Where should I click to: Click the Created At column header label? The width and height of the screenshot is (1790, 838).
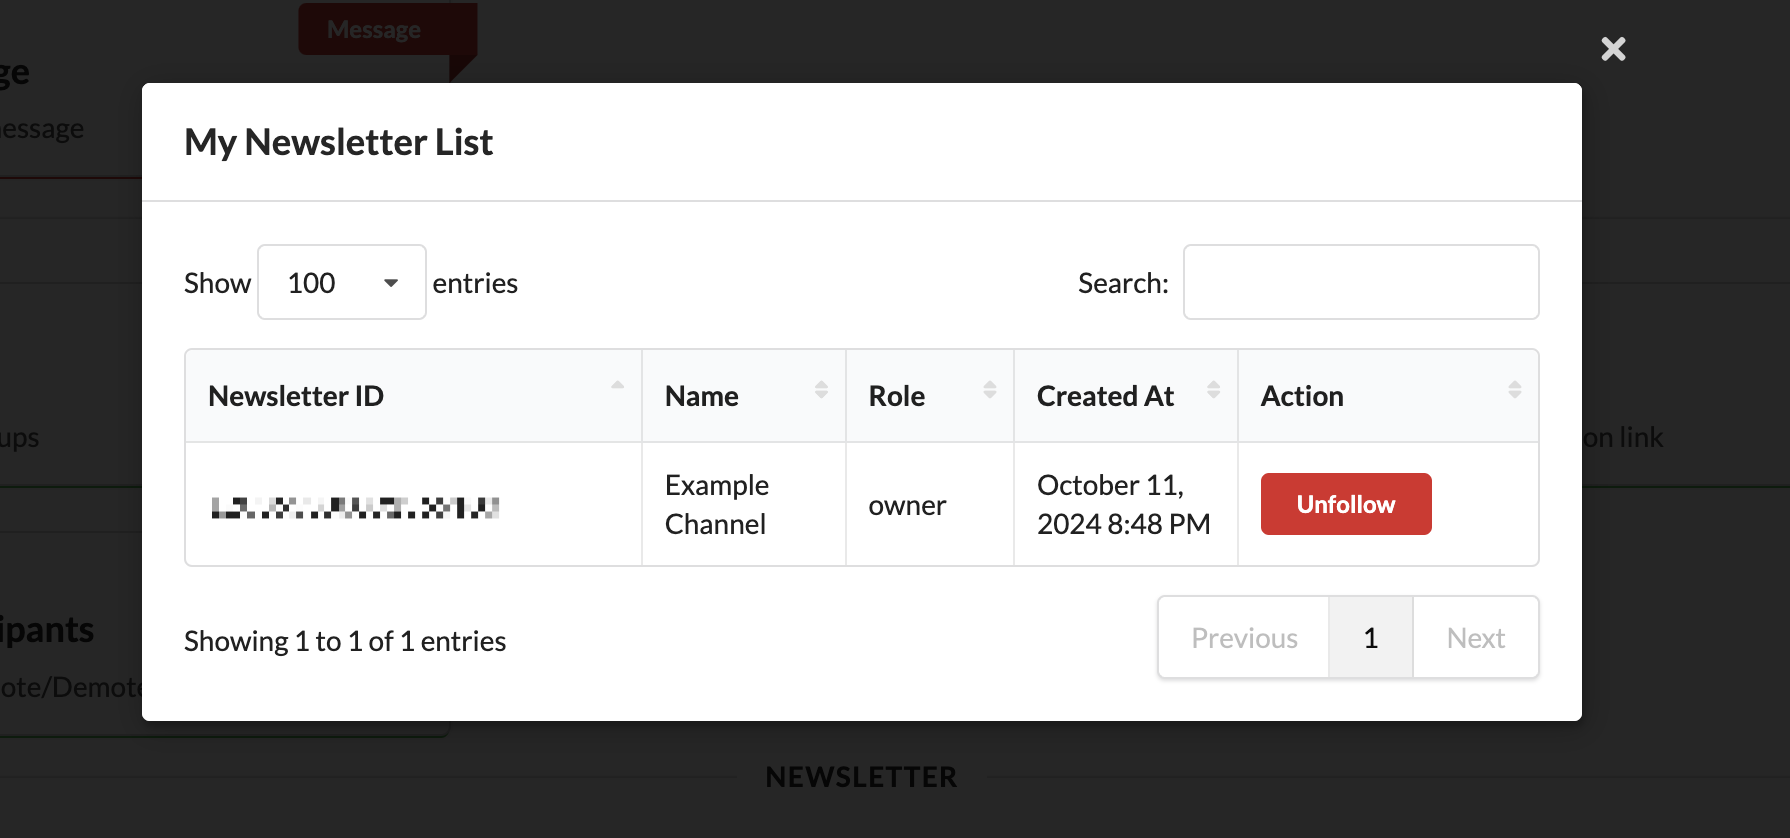tap(1105, 396)
